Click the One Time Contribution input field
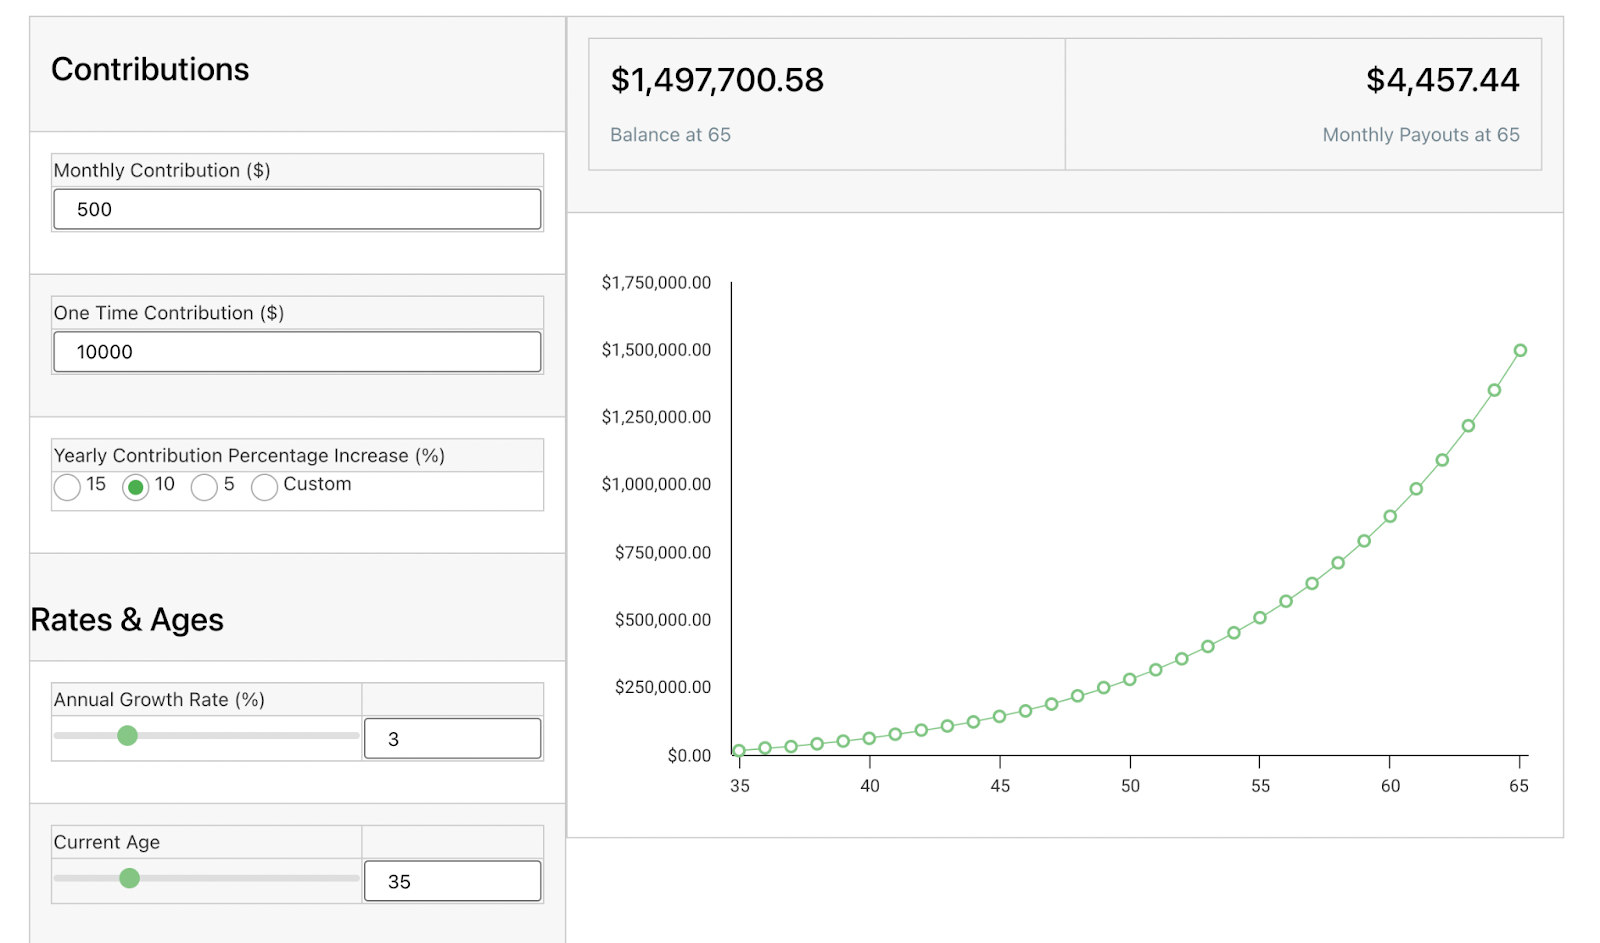This screenshot has width=1600, height=943. click(x=297, y=352)
